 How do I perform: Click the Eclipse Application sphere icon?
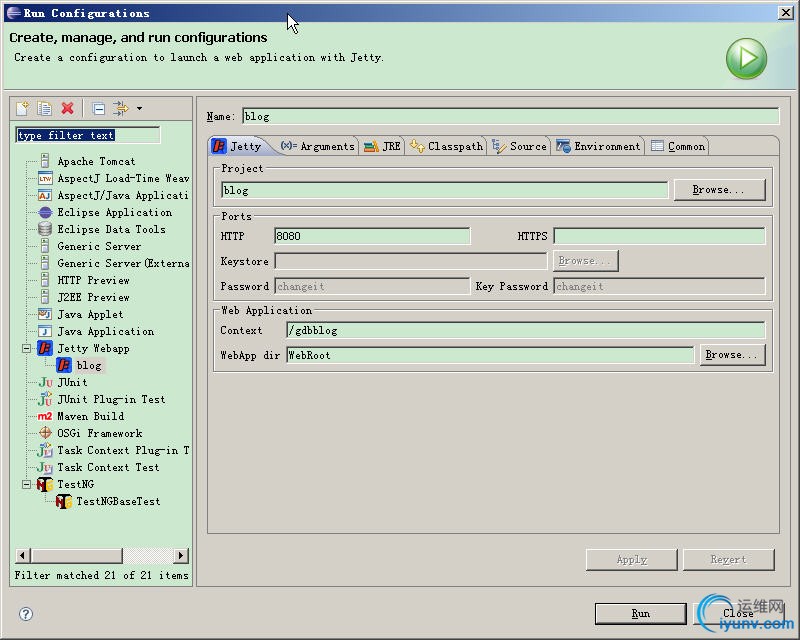point(45,212)
